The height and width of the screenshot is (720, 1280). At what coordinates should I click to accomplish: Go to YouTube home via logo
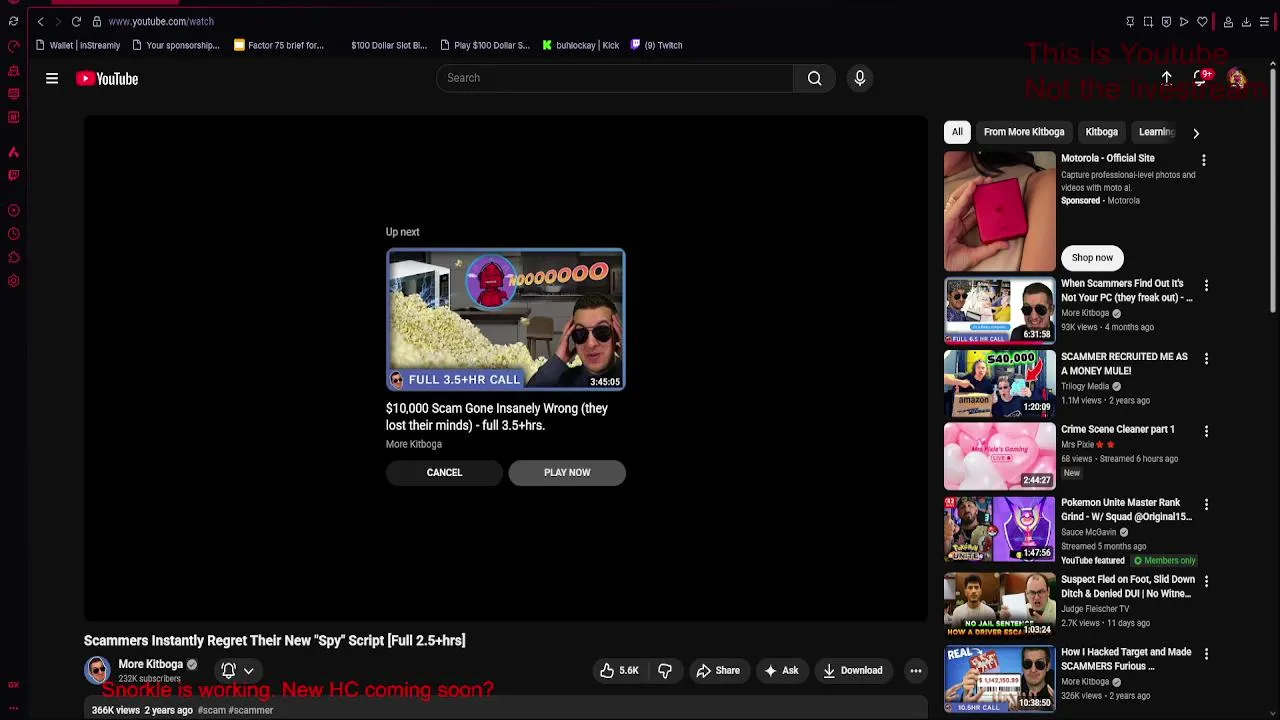tap(107, 78)
